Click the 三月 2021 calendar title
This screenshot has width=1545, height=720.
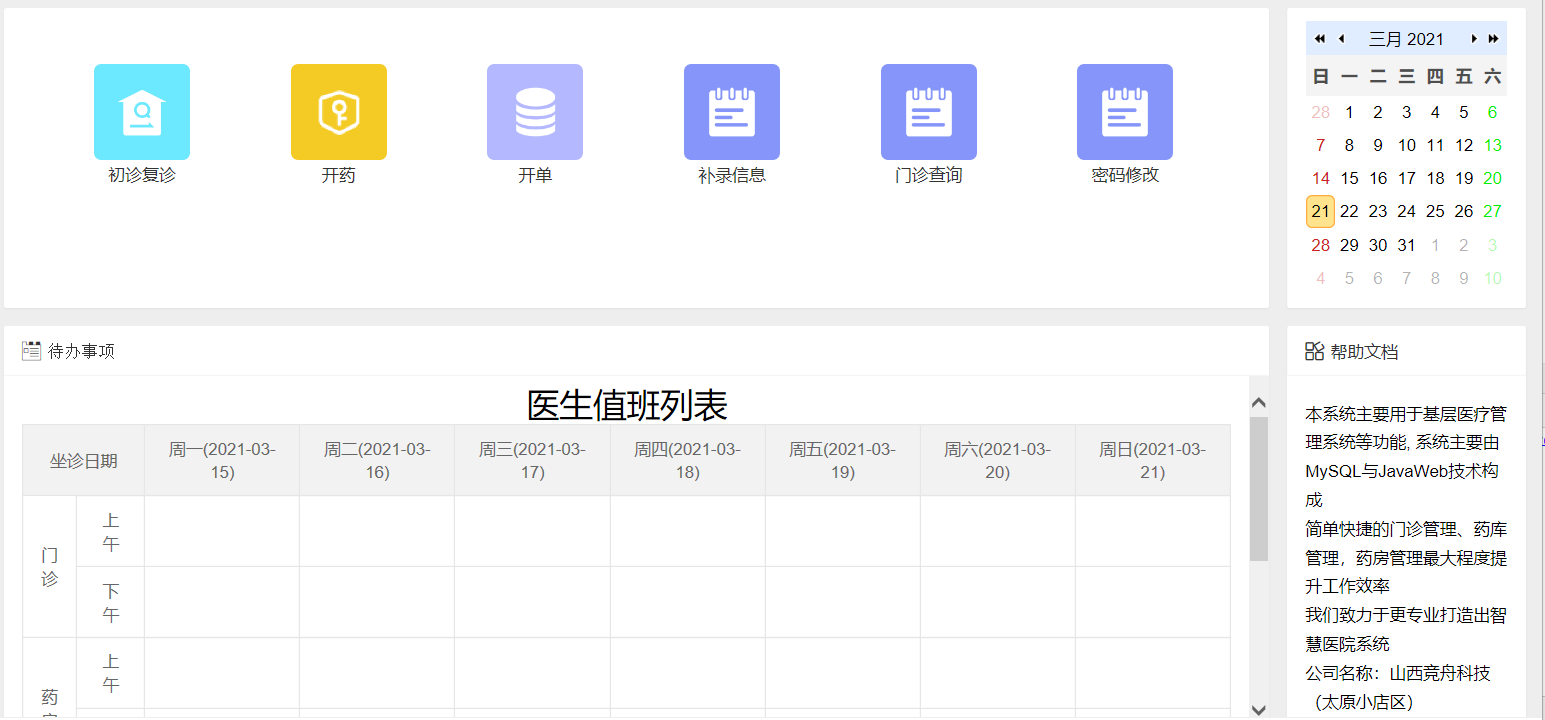1406,39
